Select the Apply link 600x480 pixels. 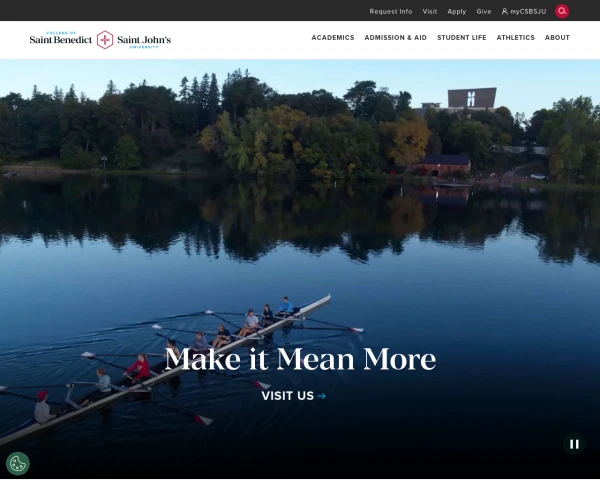coord(457,11)
